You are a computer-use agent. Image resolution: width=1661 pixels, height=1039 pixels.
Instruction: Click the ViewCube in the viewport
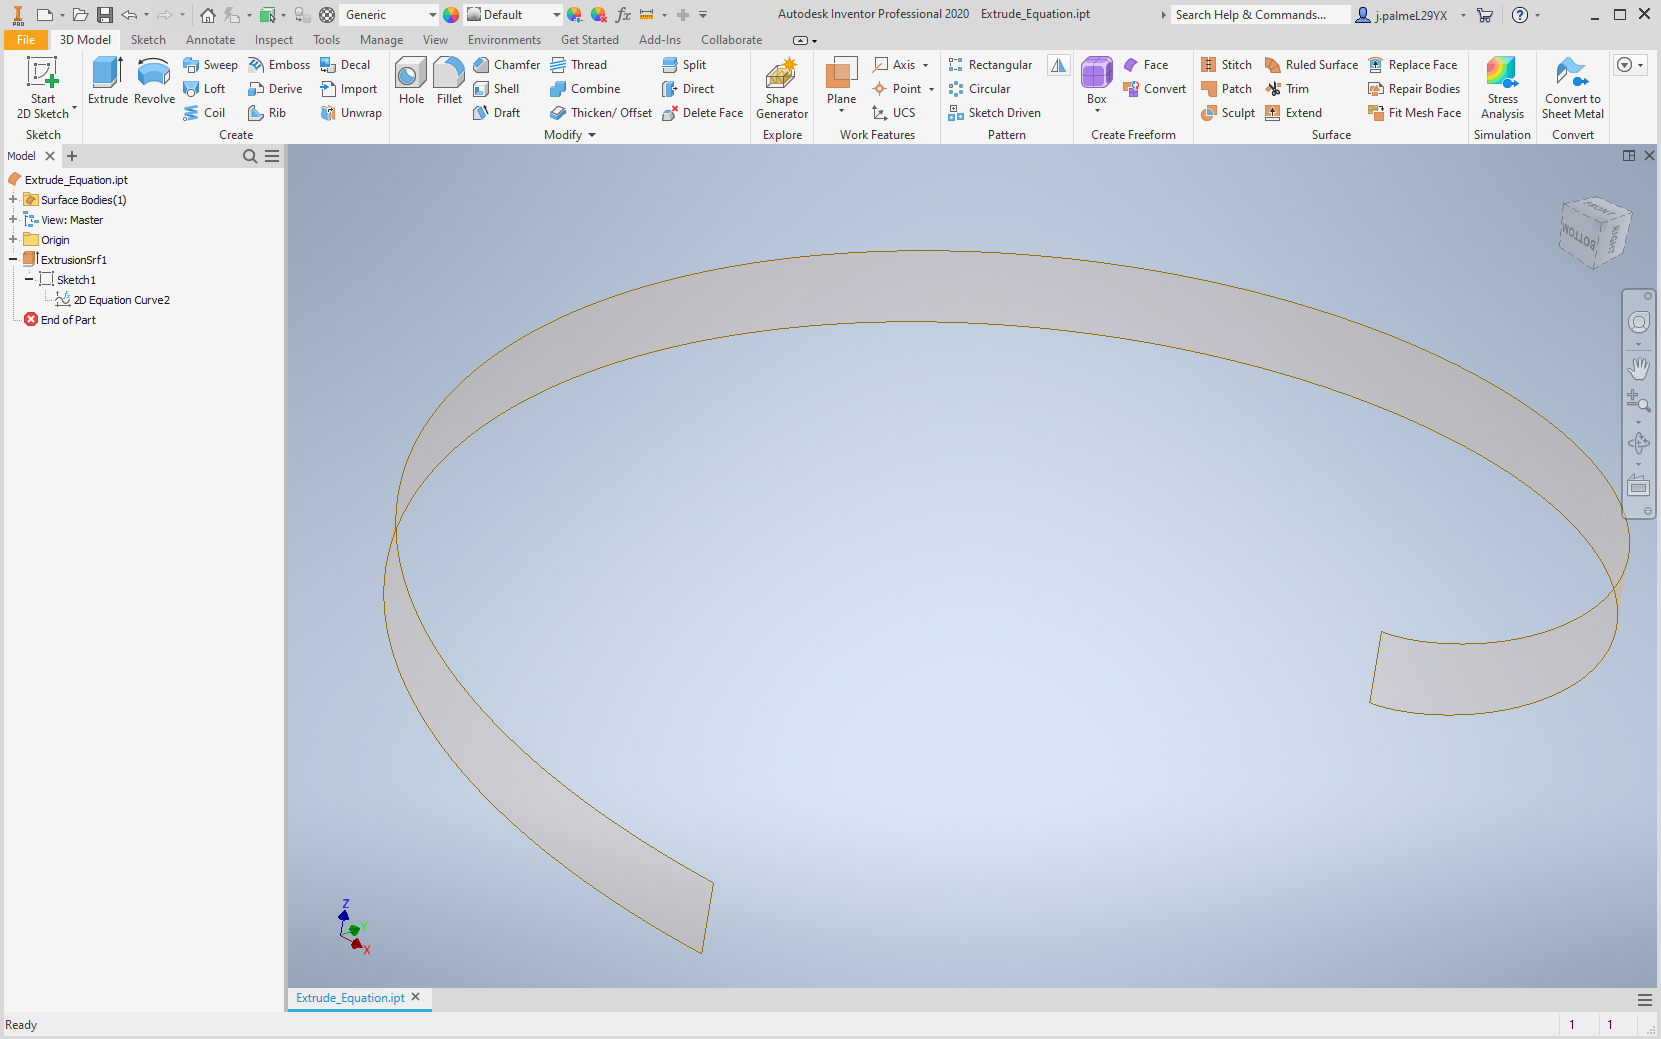1594,232
